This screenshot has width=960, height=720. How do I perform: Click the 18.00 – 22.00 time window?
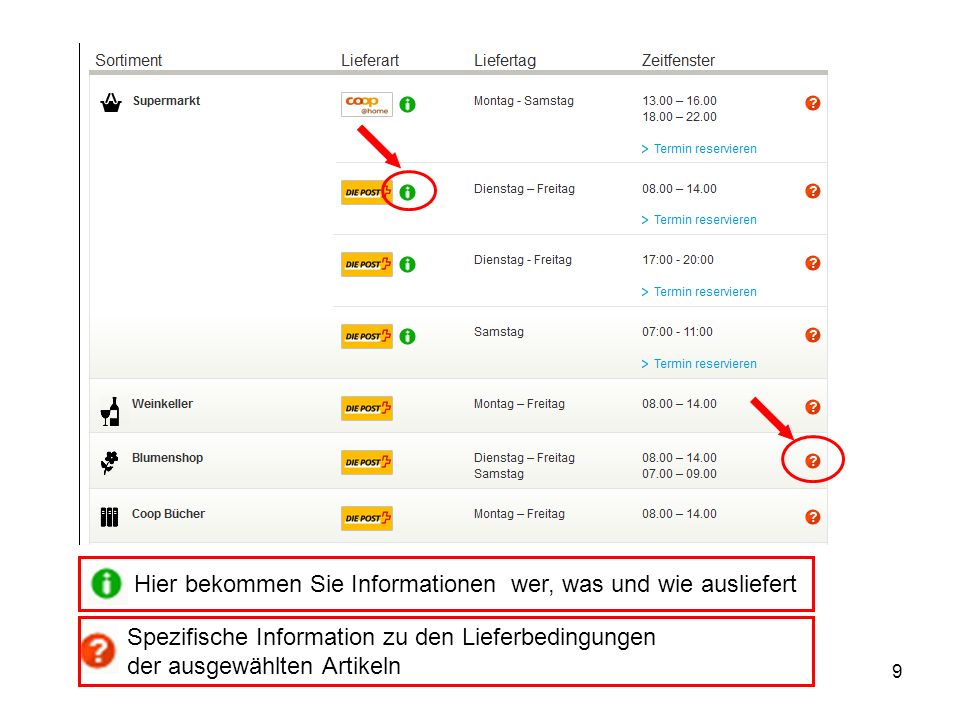click(x=679, y=116)
